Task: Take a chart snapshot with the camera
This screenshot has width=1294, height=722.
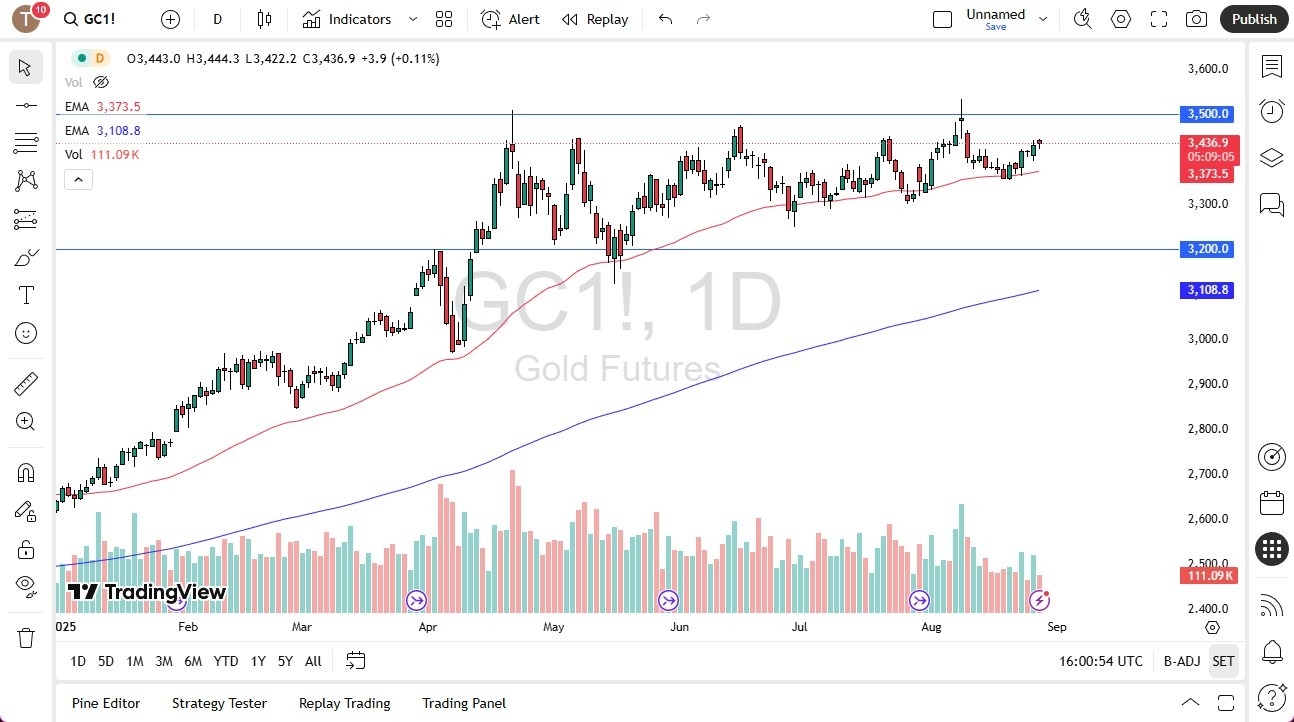Action: coord(1196,18)
